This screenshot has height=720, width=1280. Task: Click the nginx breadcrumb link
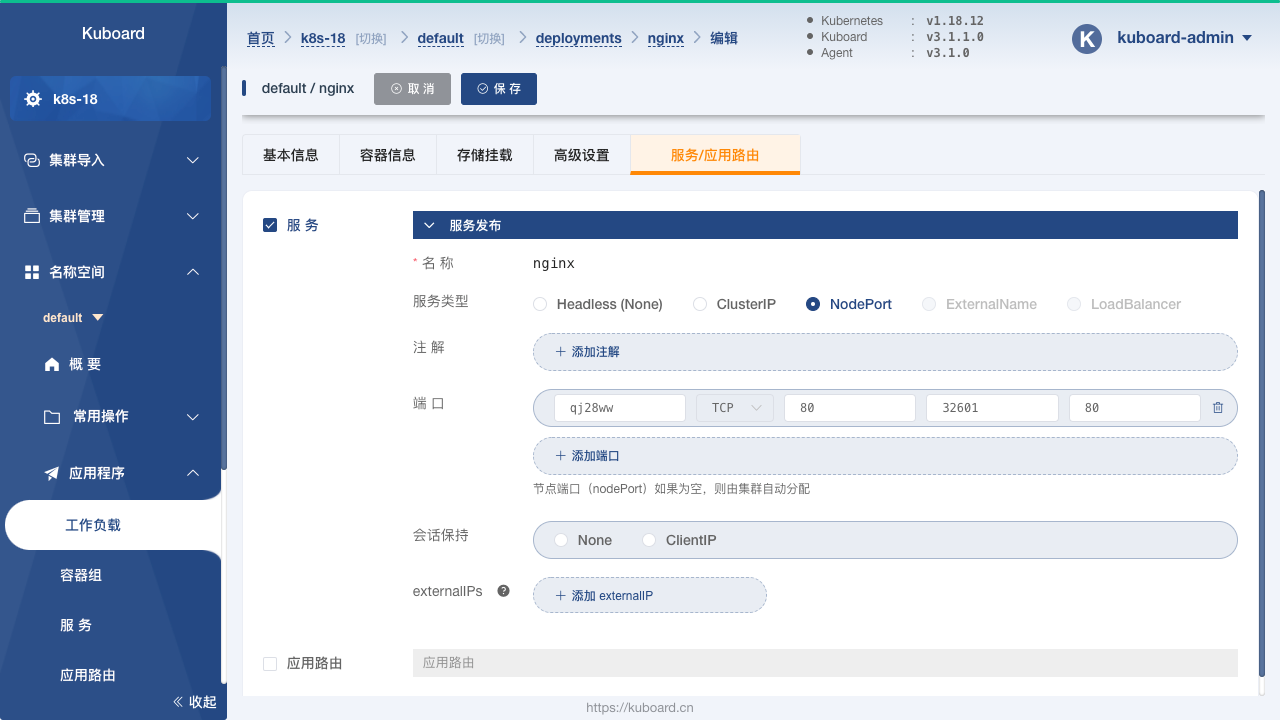coord(666,38)
